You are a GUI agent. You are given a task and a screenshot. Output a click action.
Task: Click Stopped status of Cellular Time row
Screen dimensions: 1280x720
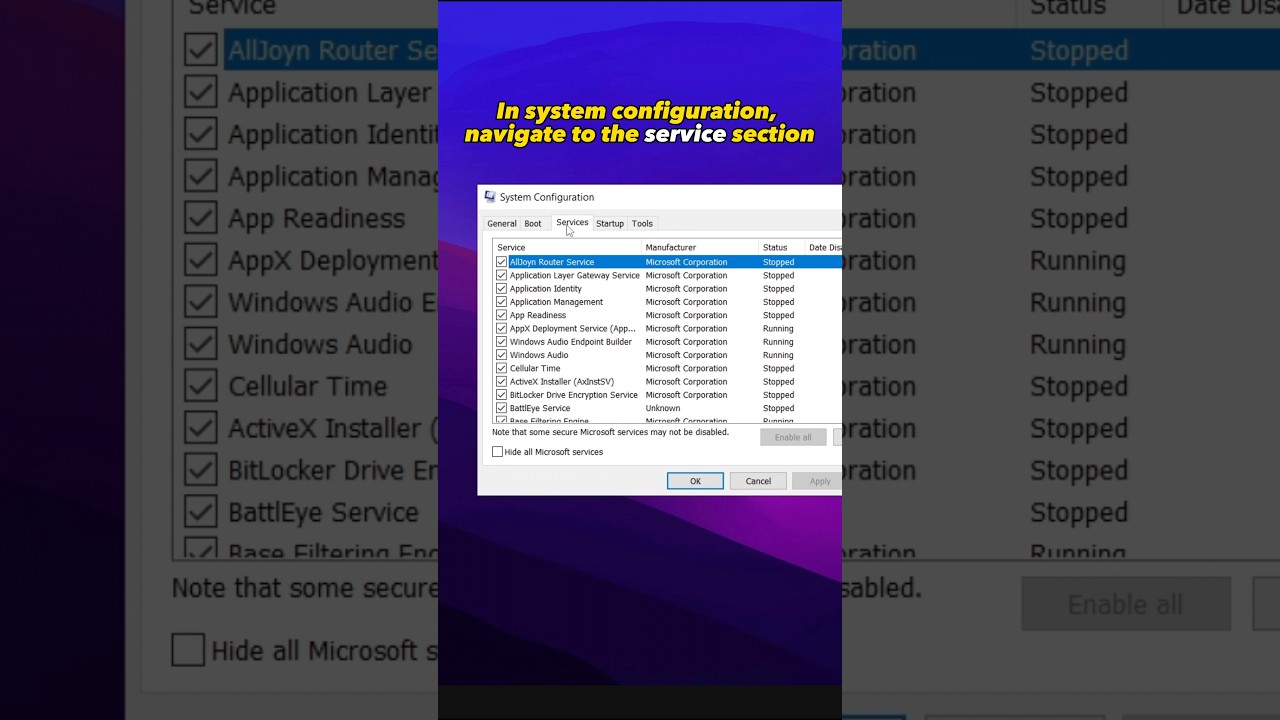779,368
